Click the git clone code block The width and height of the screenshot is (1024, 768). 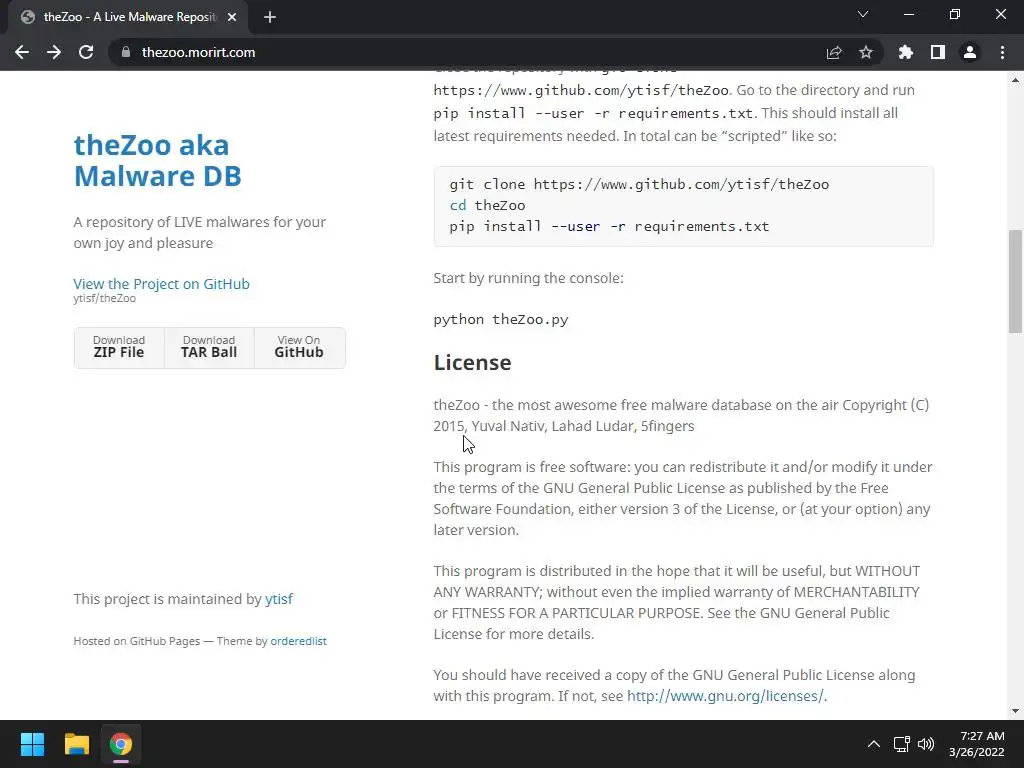pos(683,206)
